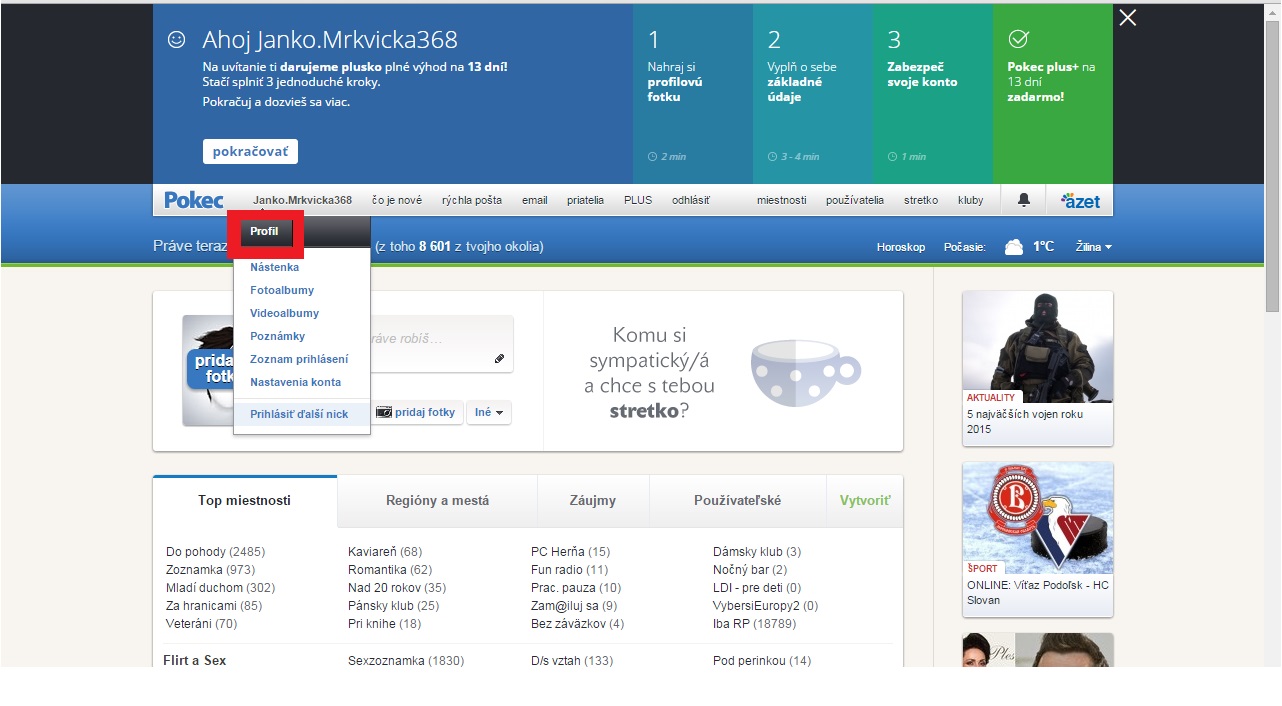Open používatelia in the navbar

pos(855,200)
